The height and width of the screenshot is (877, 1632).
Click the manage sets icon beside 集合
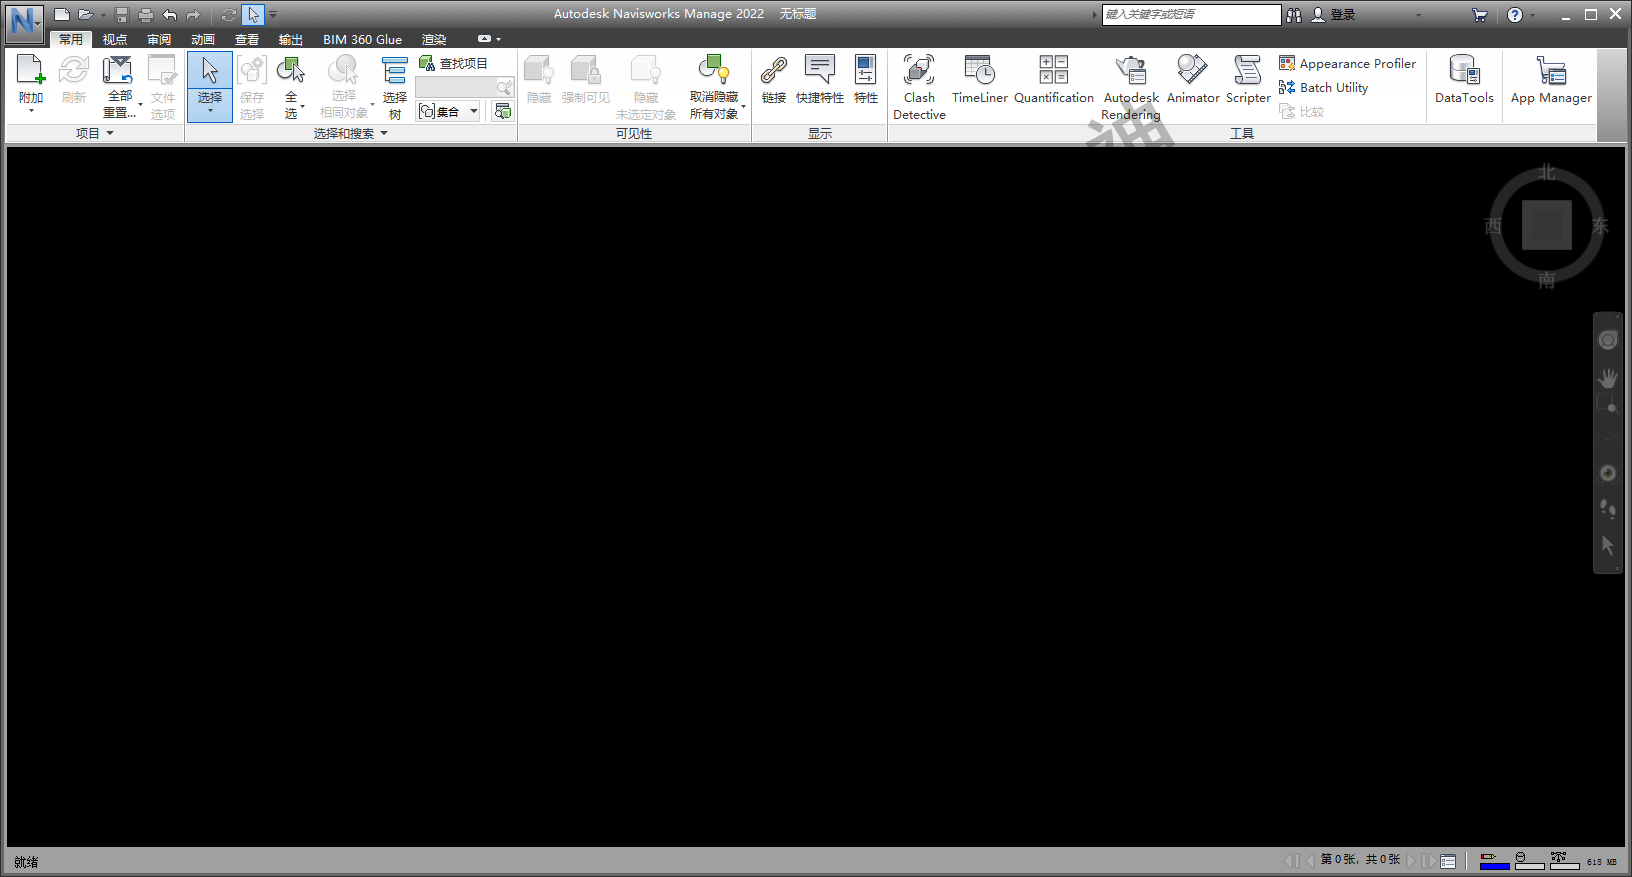(x=503, y=111)
